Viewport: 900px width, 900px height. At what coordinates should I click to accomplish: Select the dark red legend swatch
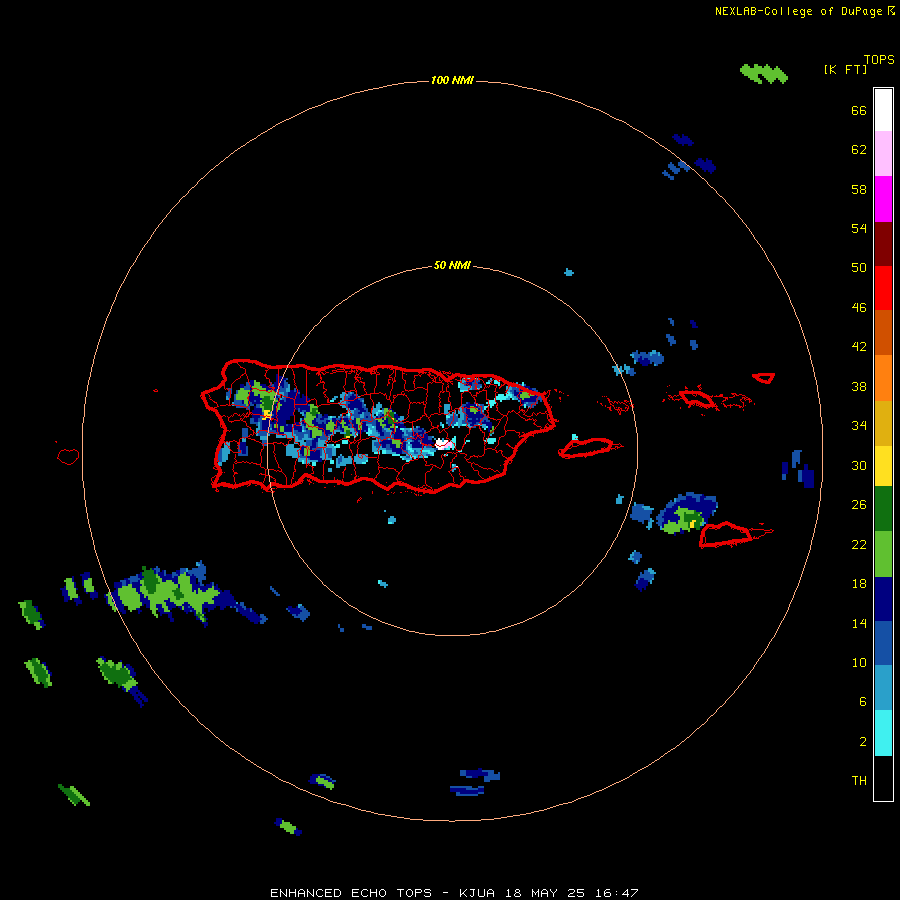tap(883, 243)
